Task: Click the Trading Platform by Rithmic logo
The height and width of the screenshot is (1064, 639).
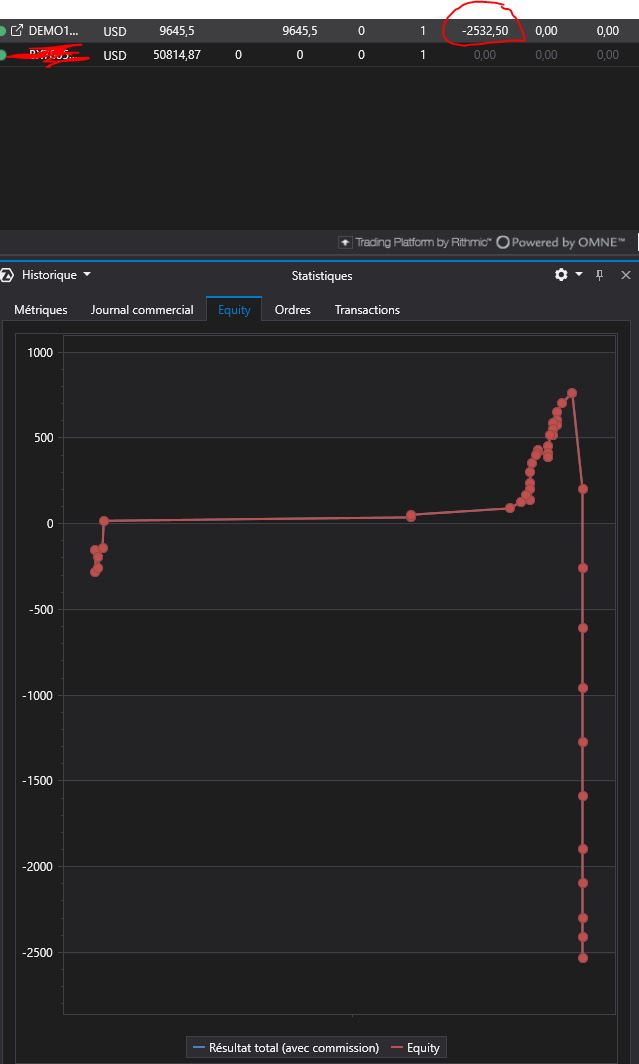Action: point(414,242)
